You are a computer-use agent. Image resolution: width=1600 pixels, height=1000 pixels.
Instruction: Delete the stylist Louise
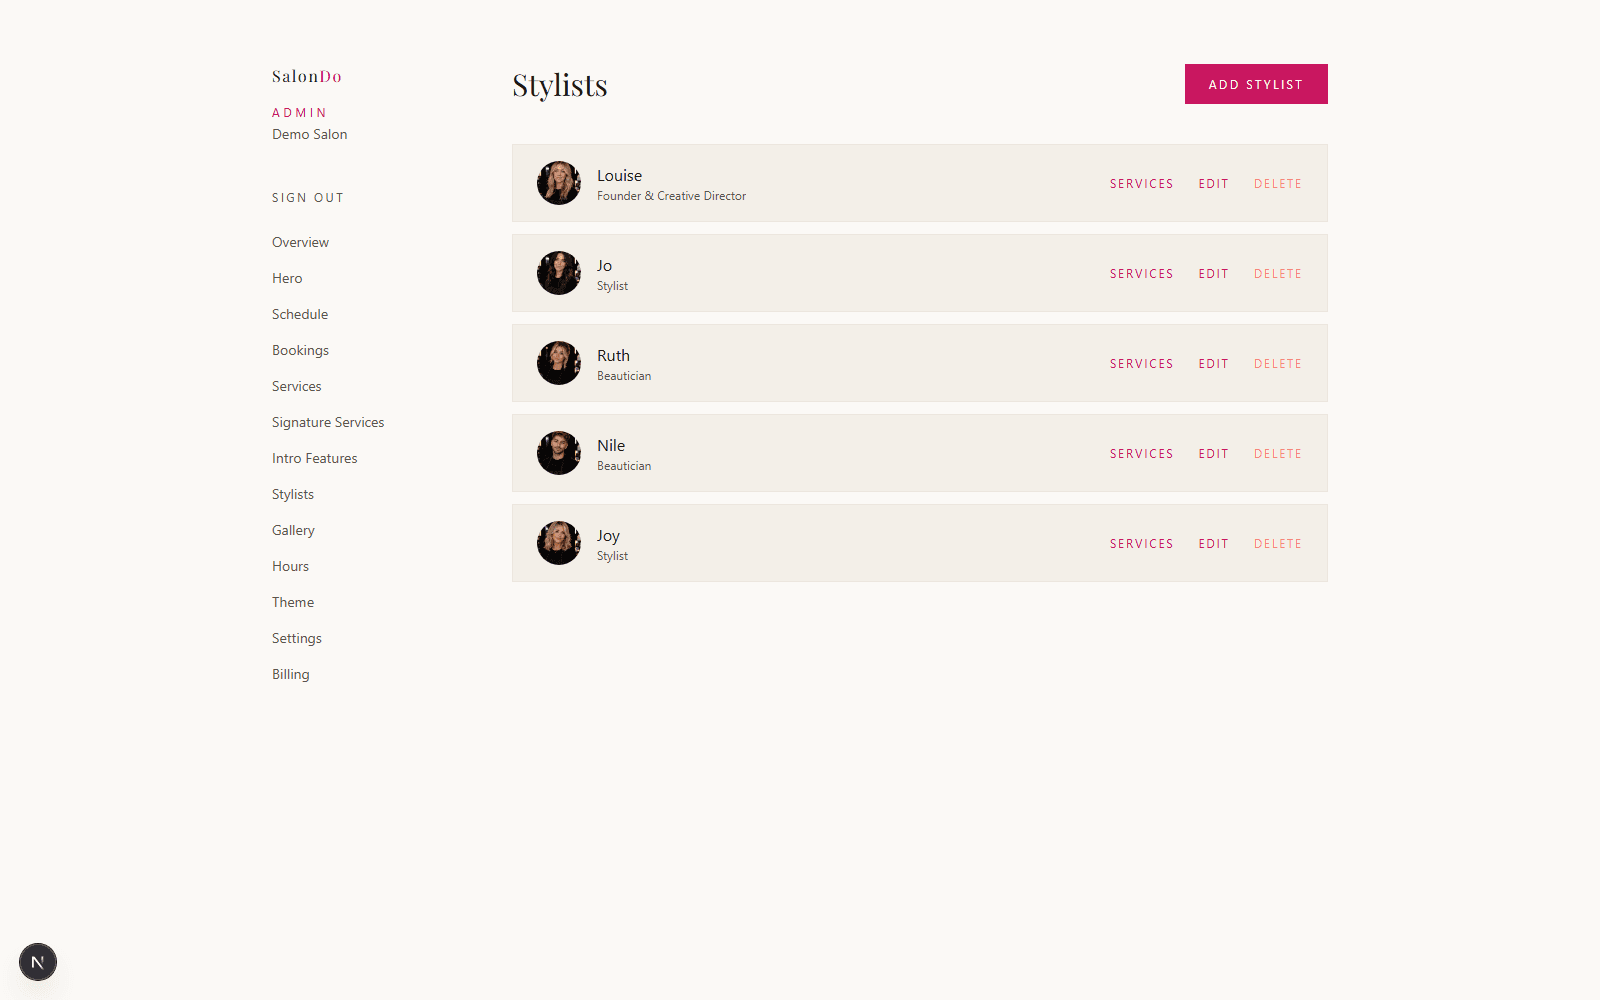point(1278,184)
